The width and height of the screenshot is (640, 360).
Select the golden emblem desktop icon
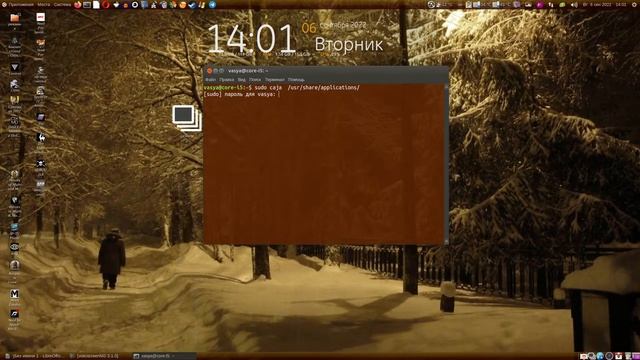tap(15, 100)
